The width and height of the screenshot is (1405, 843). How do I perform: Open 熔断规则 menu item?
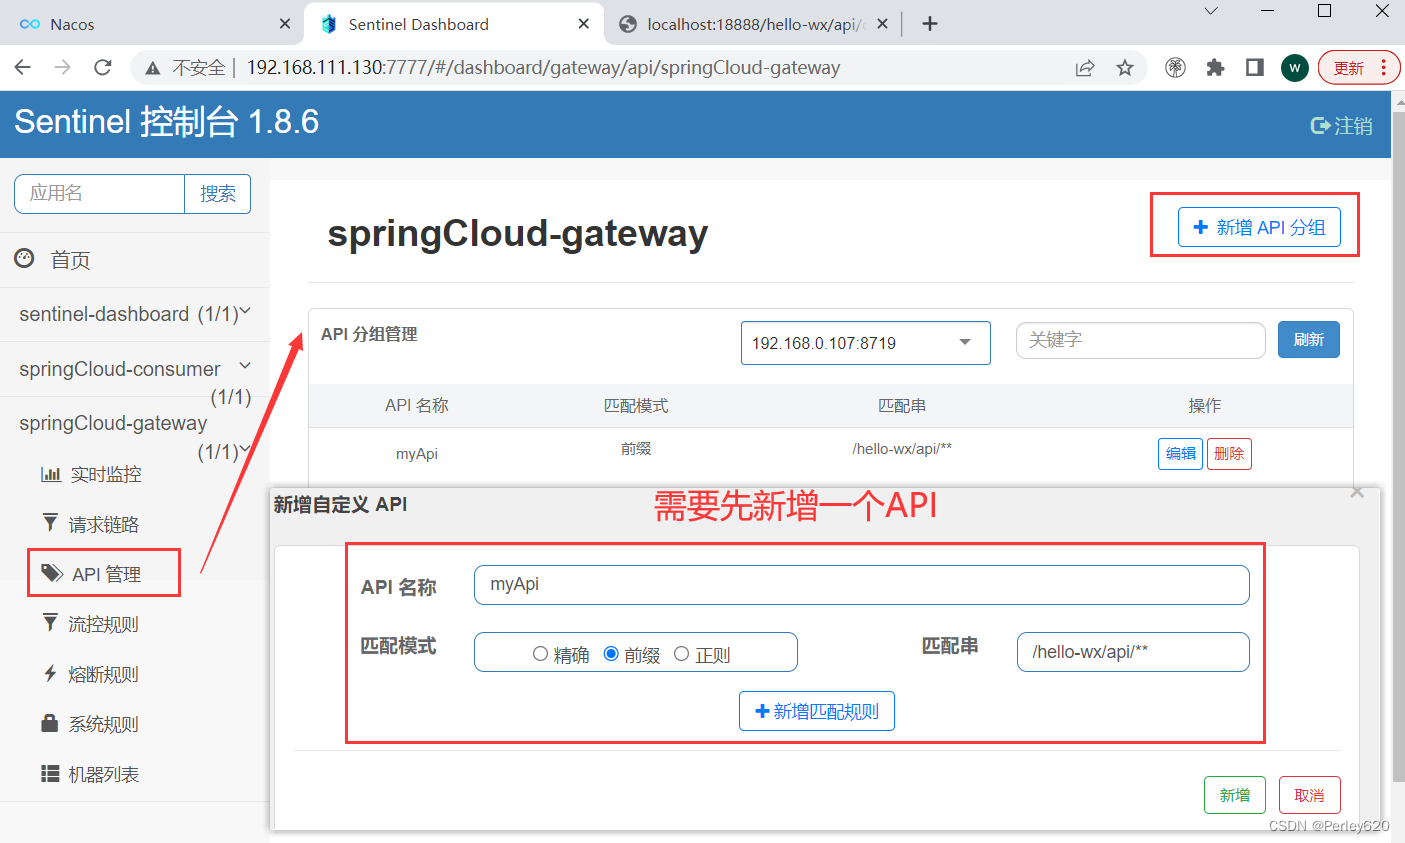(x=103, y=674)
